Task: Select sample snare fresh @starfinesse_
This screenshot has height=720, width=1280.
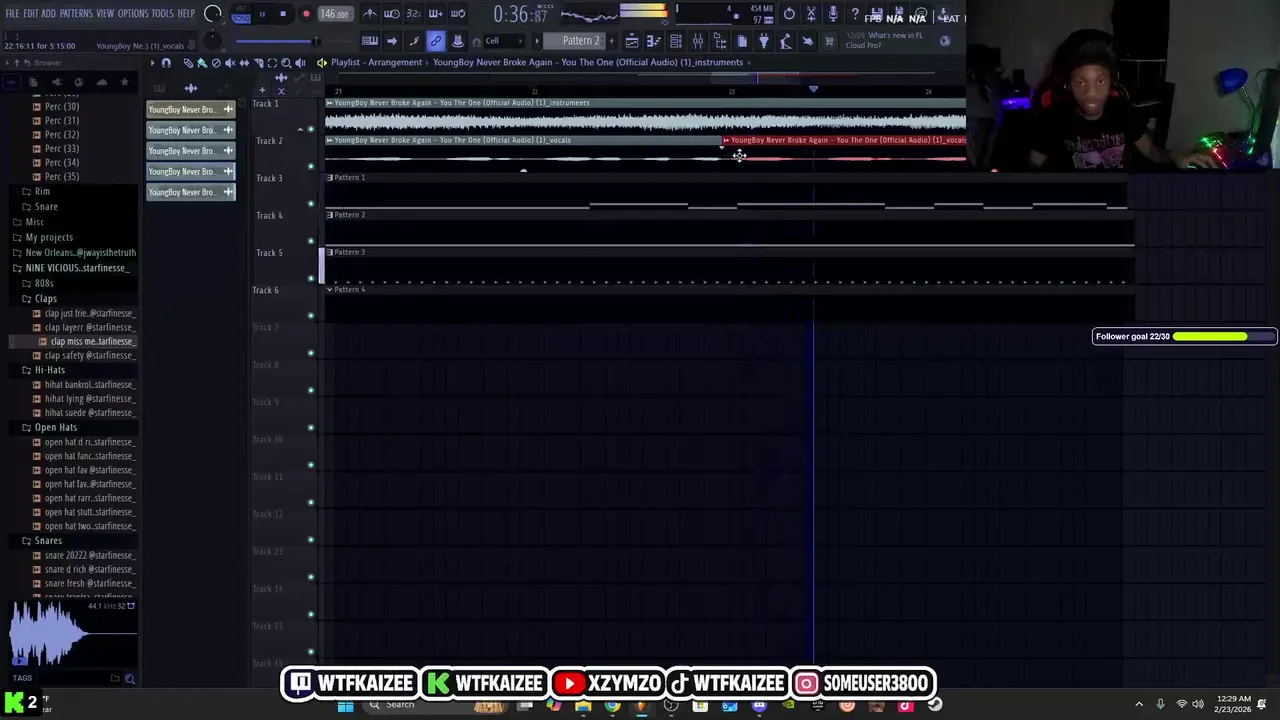Action: [x=89, y=583]
